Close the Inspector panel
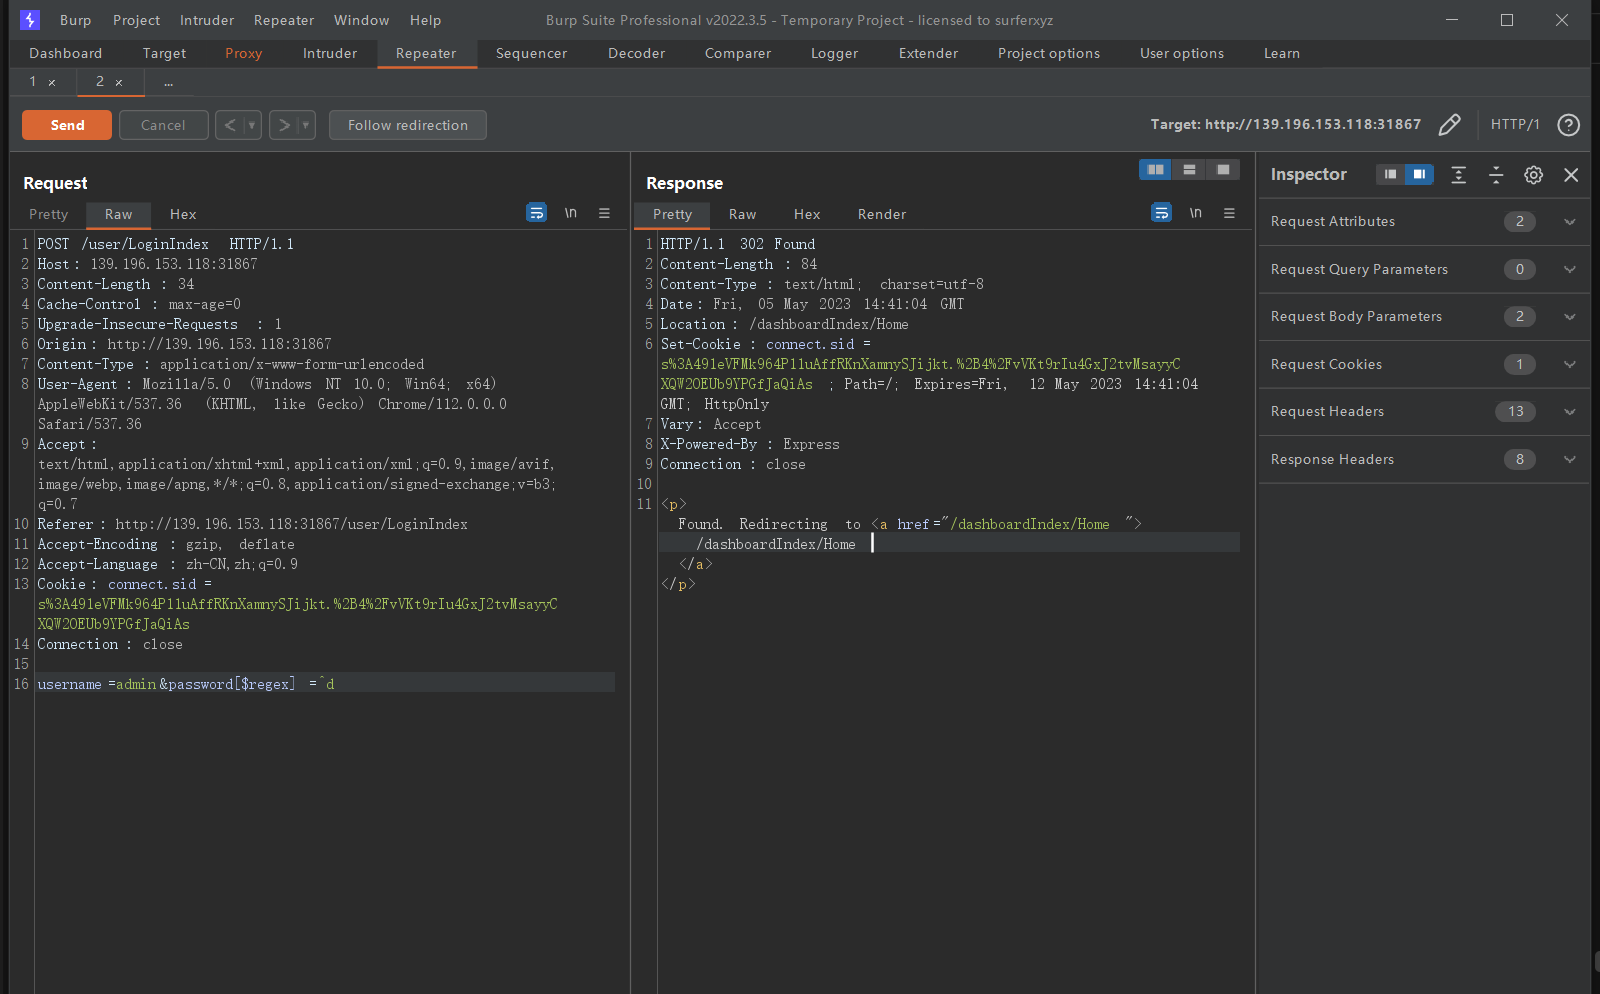Image resolution: width=1600 pixels, height=994 pixels. tap(1571, 175)
